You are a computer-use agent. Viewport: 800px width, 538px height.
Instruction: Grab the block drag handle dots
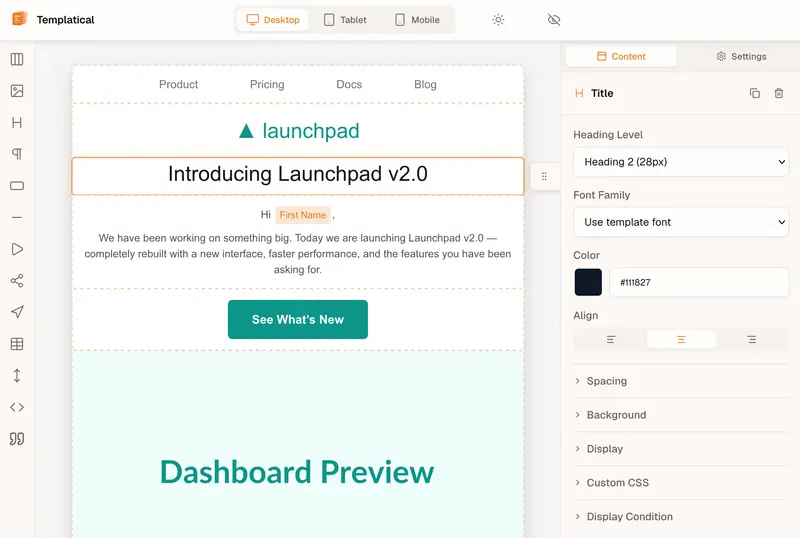544,176
